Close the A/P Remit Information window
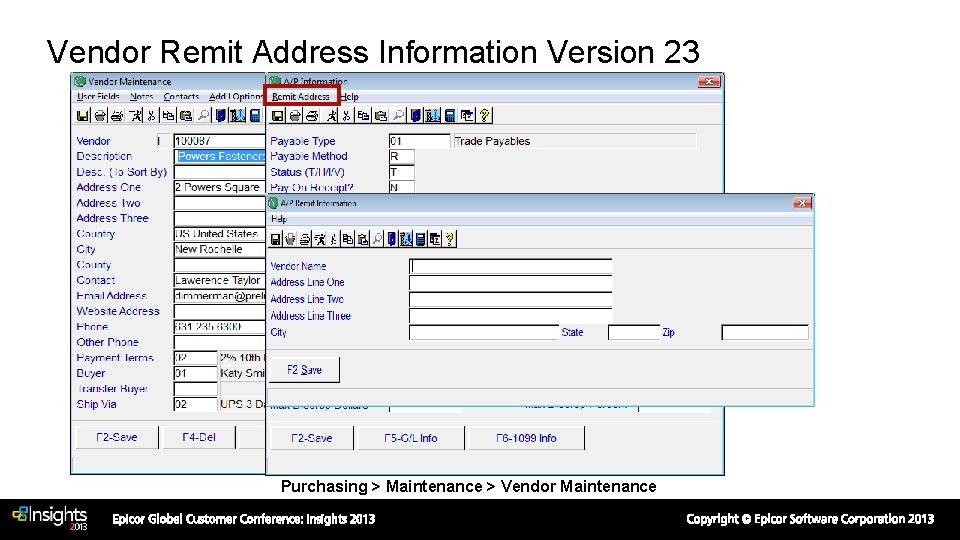Viewport: 960px width, 540px height. pos(802,203)
